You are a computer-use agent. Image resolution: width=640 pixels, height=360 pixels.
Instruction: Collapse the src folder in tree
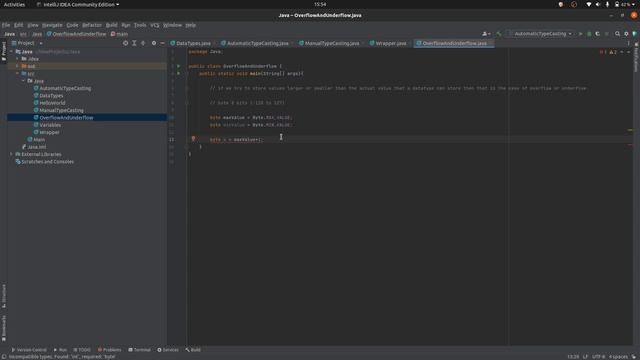pyautogui.click(x=18, y=73)
